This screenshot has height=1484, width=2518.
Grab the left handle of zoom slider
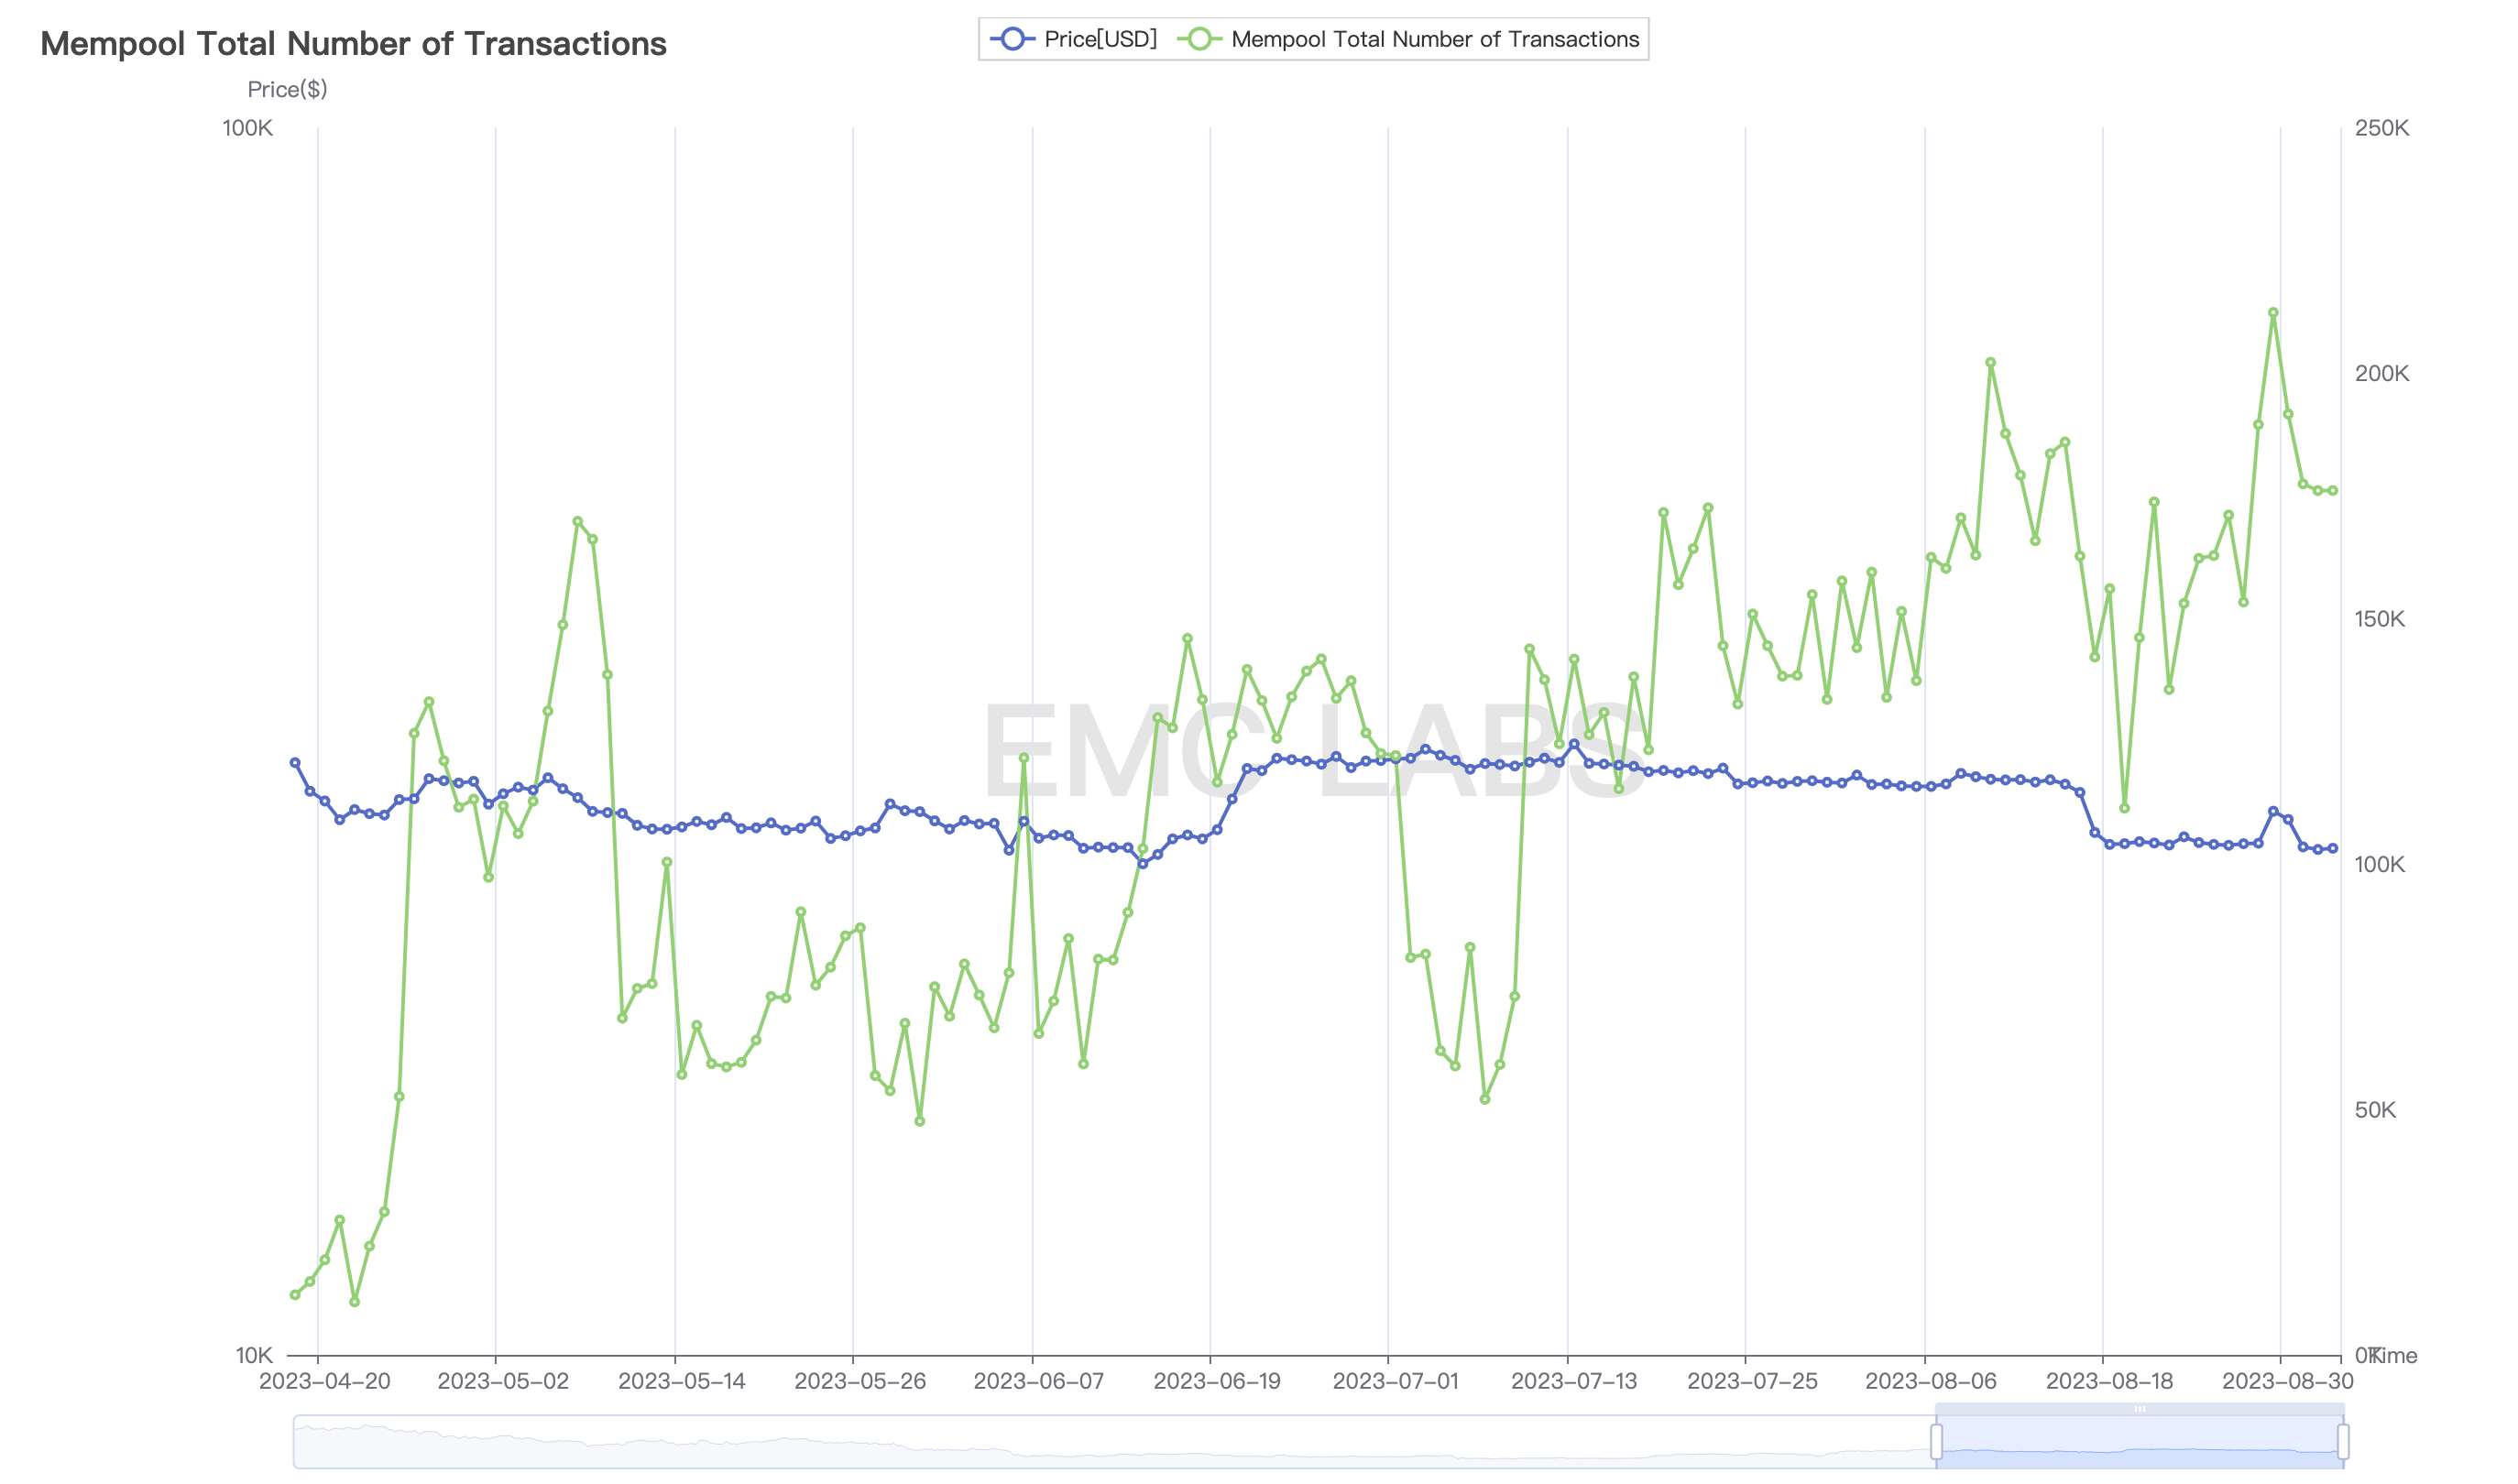point(1936,1441)
